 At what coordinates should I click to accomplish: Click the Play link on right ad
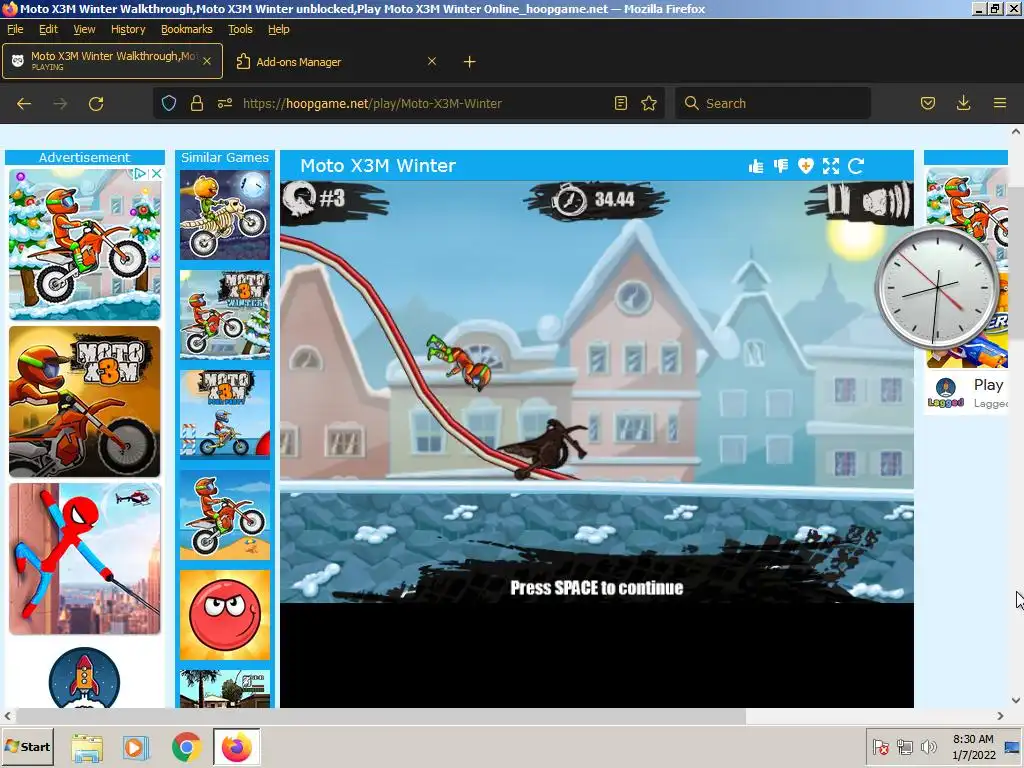(x=988, y=385)
